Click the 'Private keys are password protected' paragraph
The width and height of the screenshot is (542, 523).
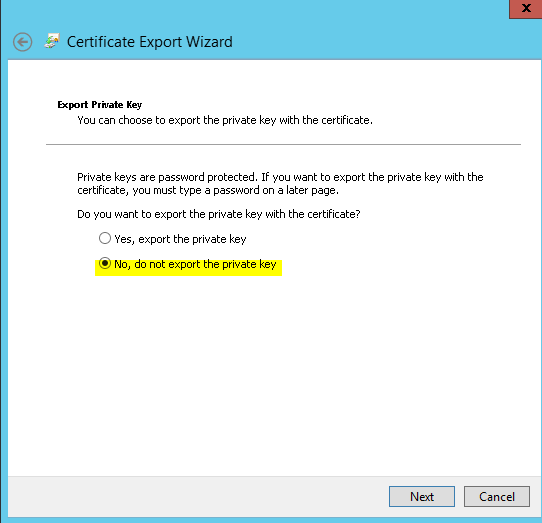(x=280, y=184)
